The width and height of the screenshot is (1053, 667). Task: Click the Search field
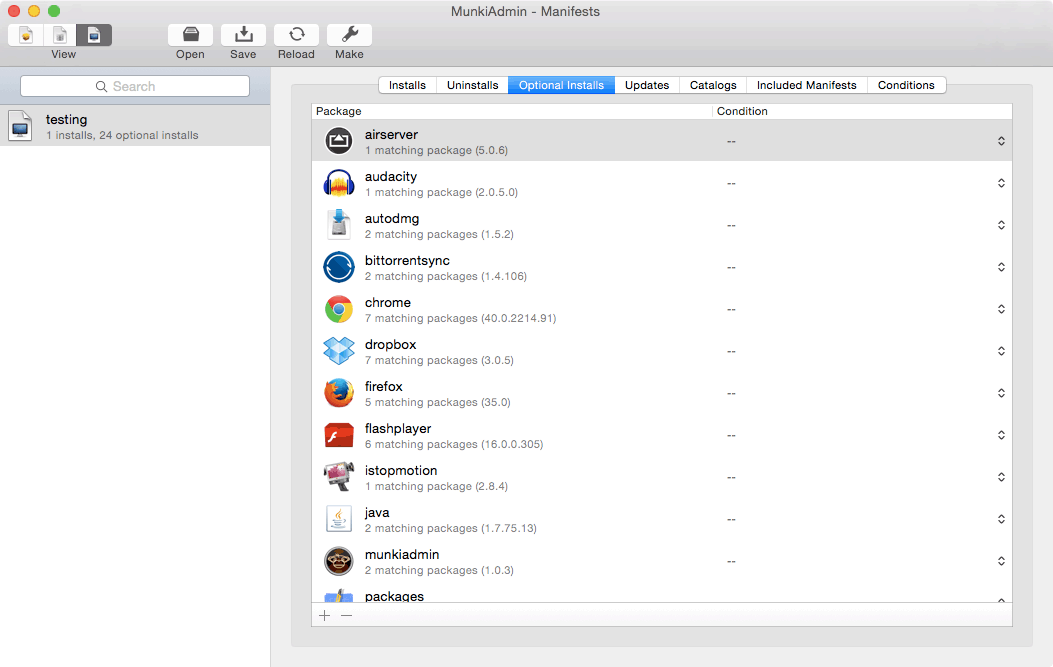click(135, 87)
